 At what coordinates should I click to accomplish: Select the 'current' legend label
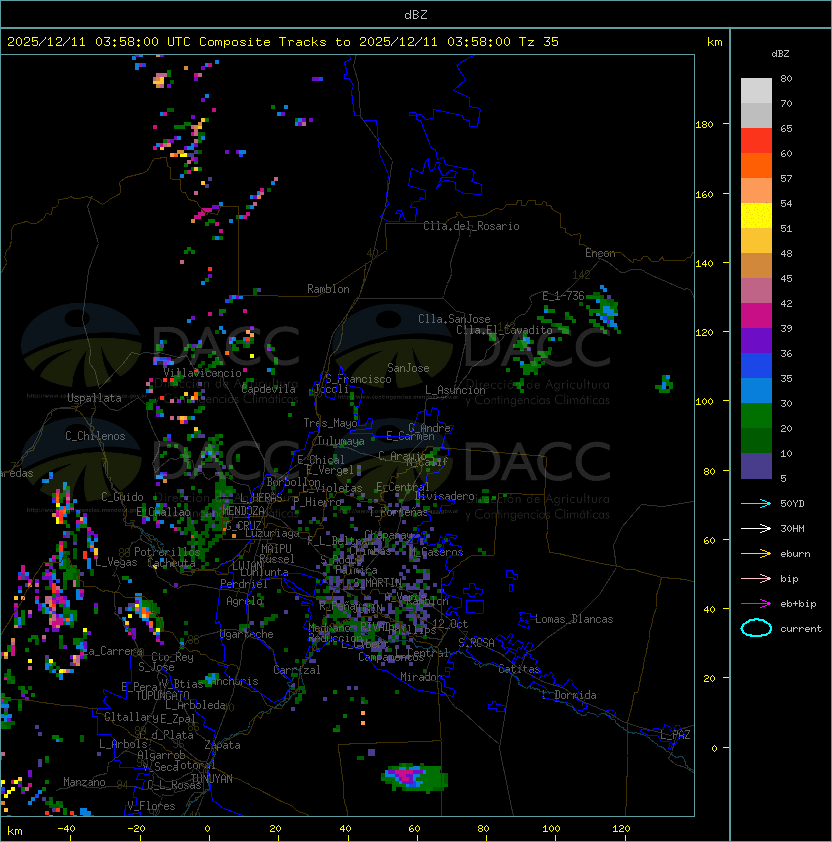pos(801,629)
